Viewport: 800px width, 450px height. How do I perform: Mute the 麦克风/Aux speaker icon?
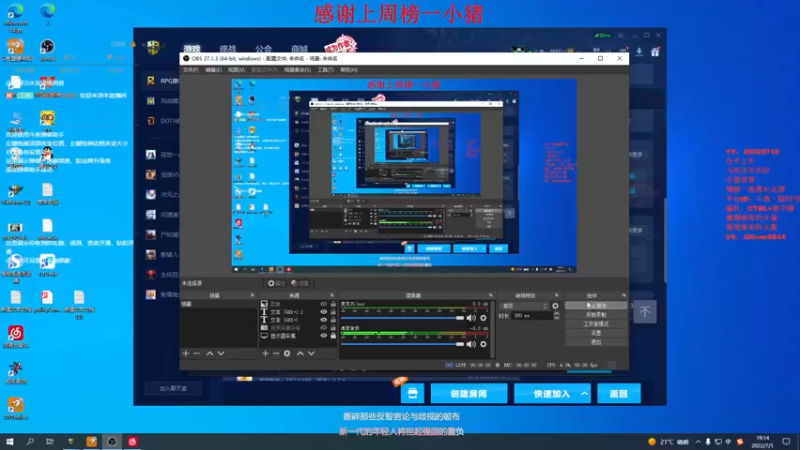[471, 318]
